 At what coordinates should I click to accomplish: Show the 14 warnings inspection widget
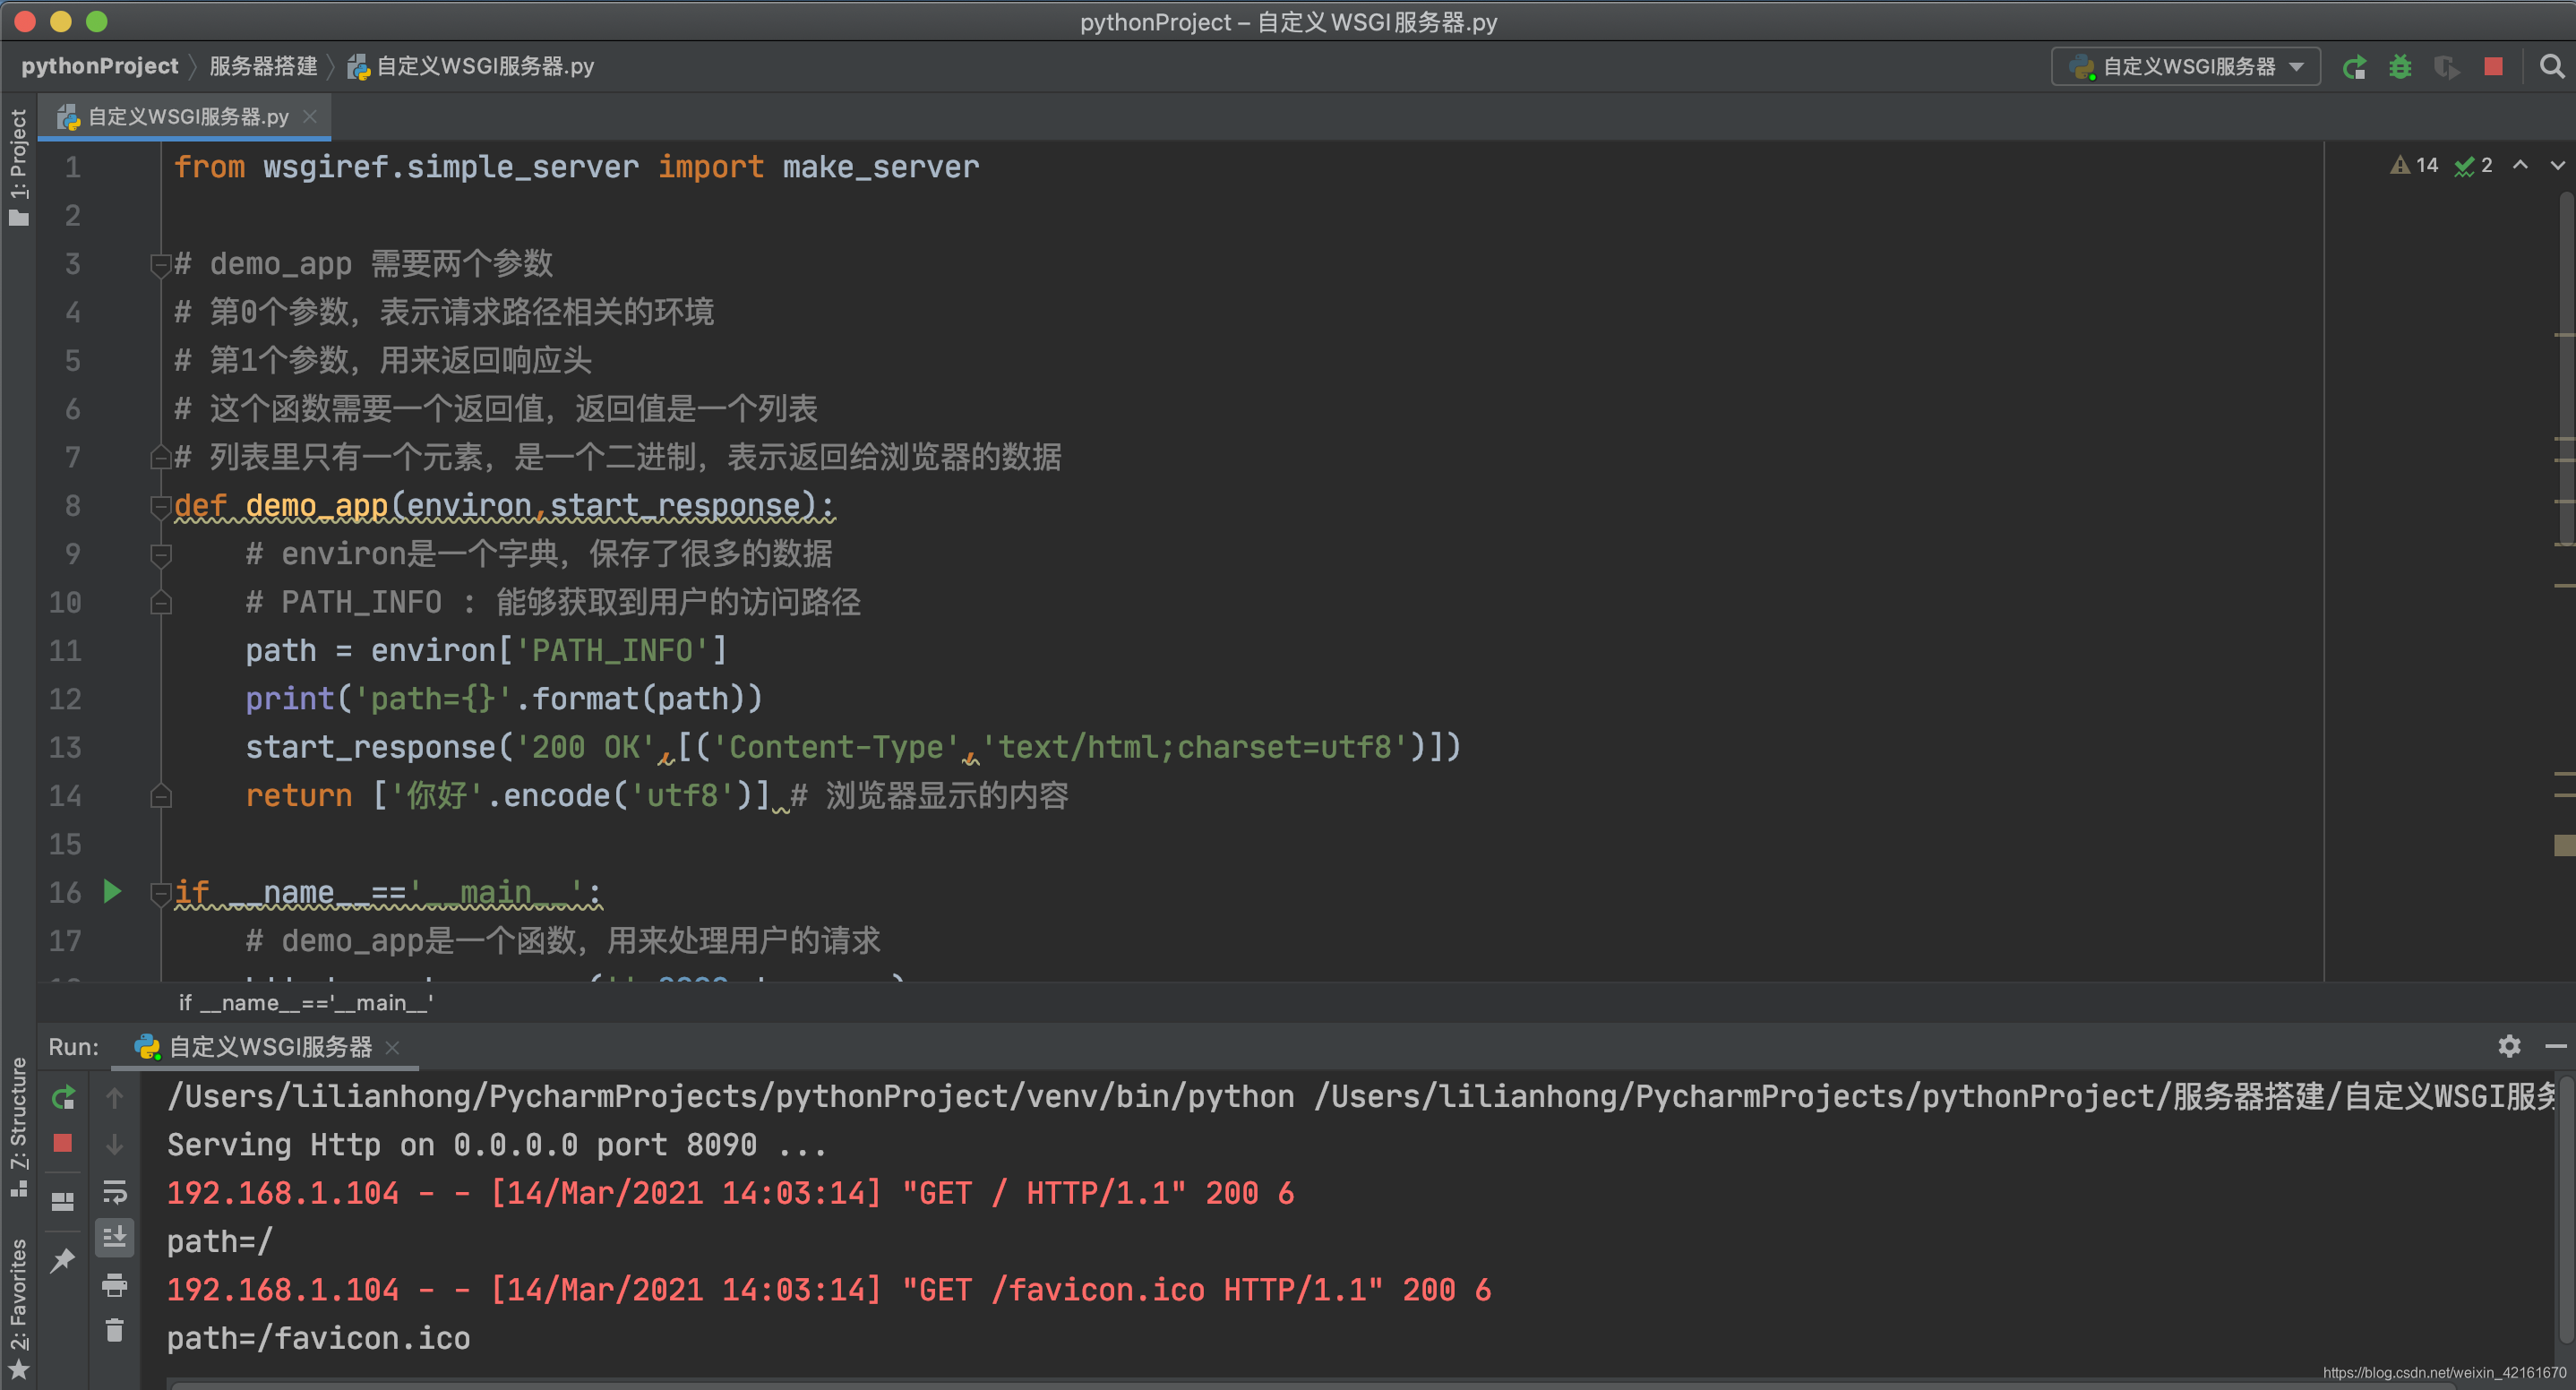(x=2414, y=165)
